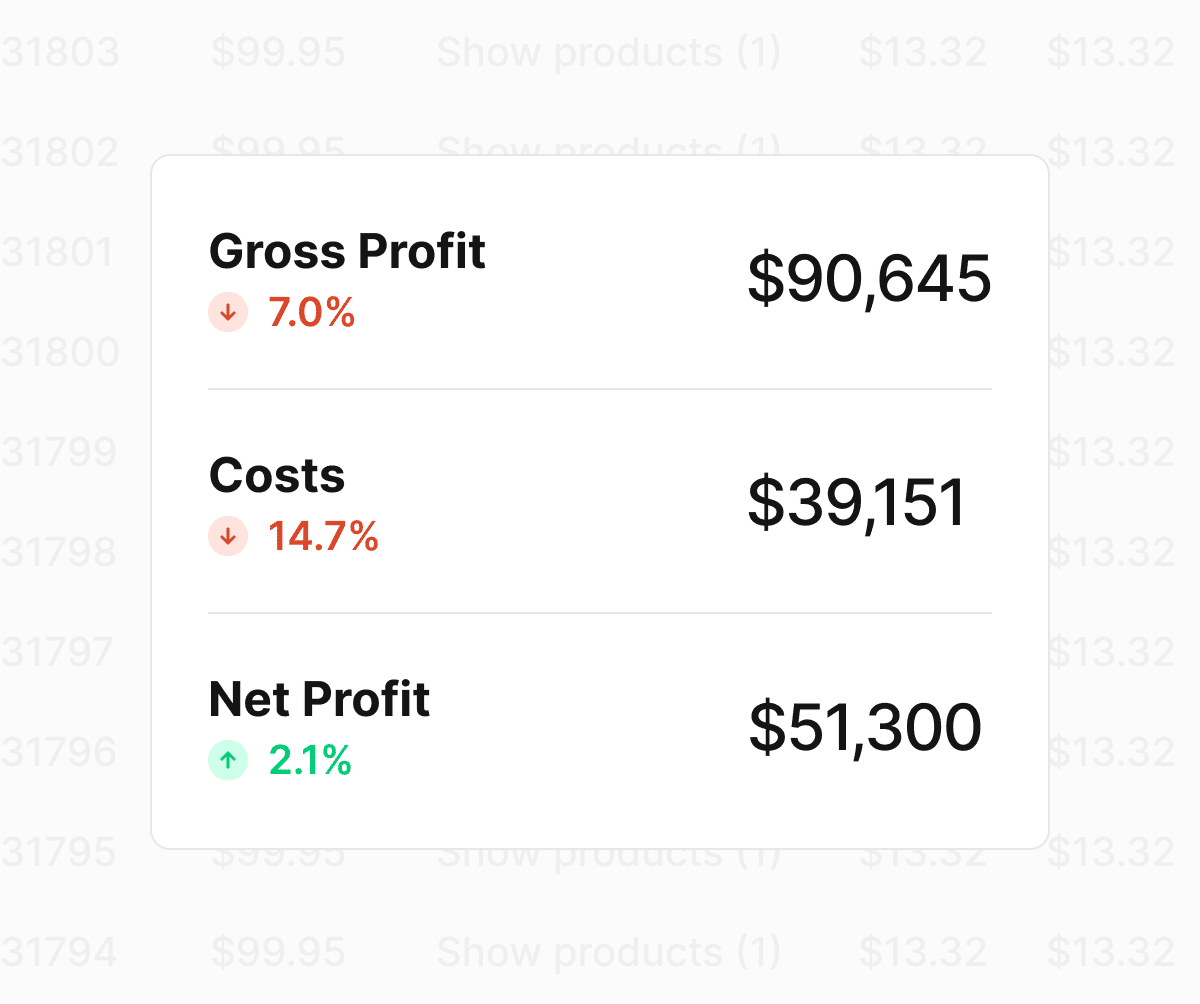Click the $90,645 gross profit amount

point(869,279)
